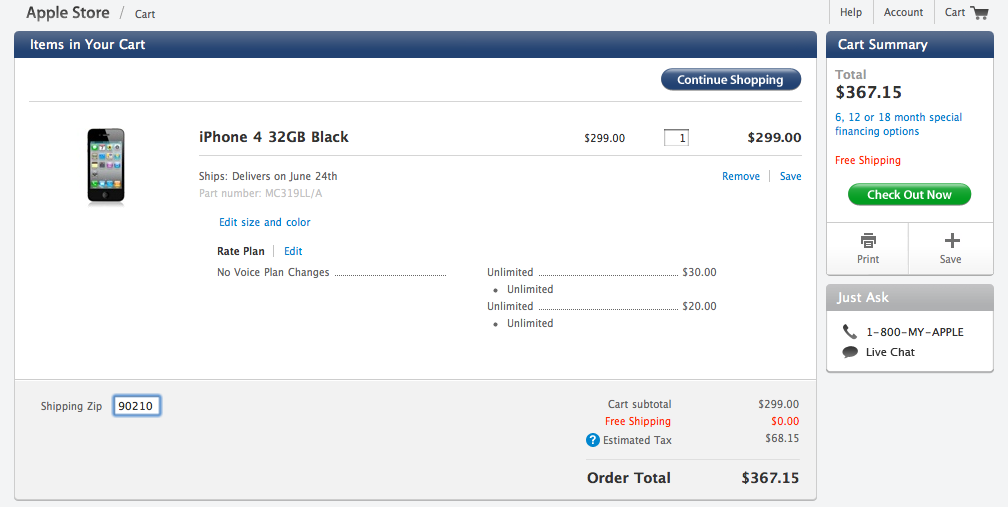Remove the iPhone 4 from cart
1008x507 pixels.
(741, 176)
